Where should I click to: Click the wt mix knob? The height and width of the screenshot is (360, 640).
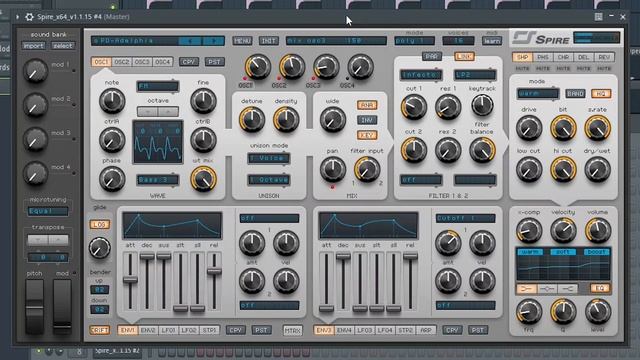pyautogui.click(x=203, y=179)
